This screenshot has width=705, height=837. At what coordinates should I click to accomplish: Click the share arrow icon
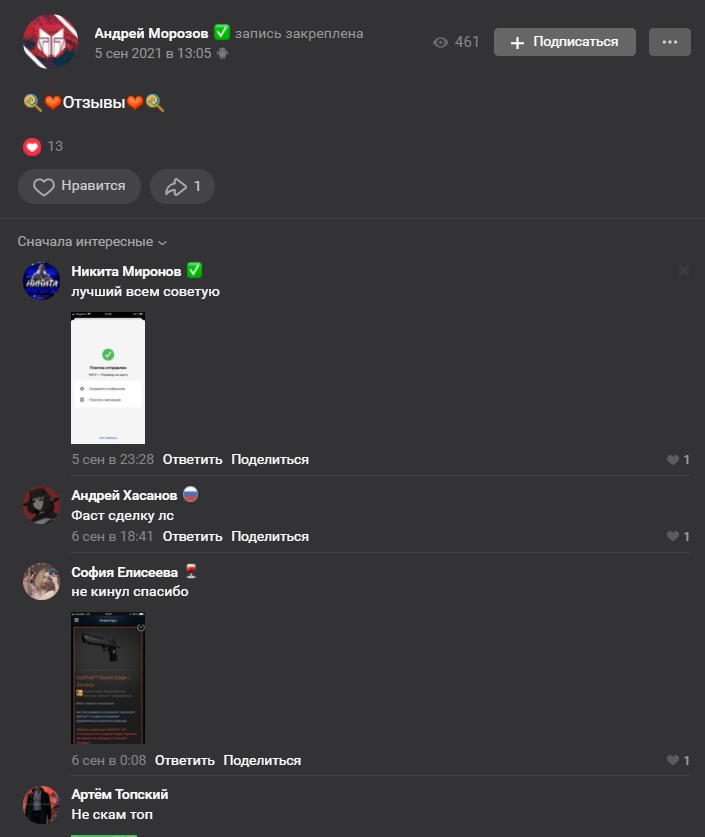pos(176,187)
